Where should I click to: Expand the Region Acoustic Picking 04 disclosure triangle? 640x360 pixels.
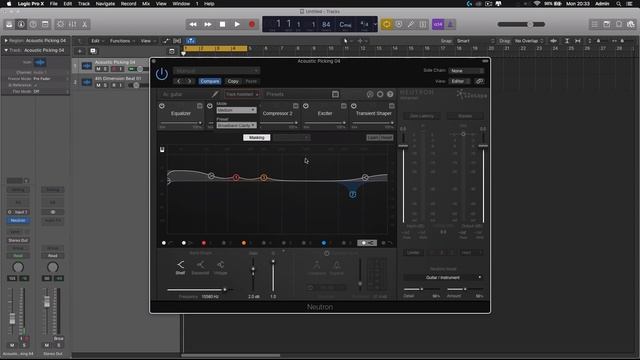point(6,41)
